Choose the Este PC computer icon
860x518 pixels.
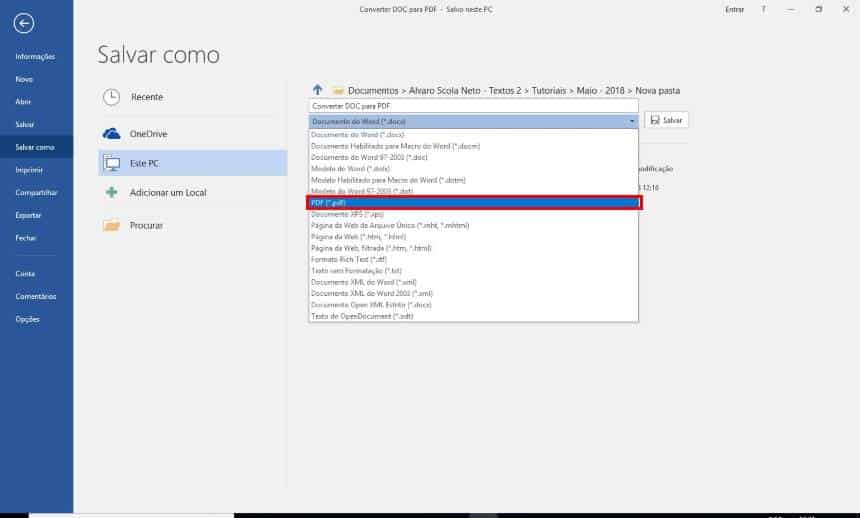coord(112,162)
